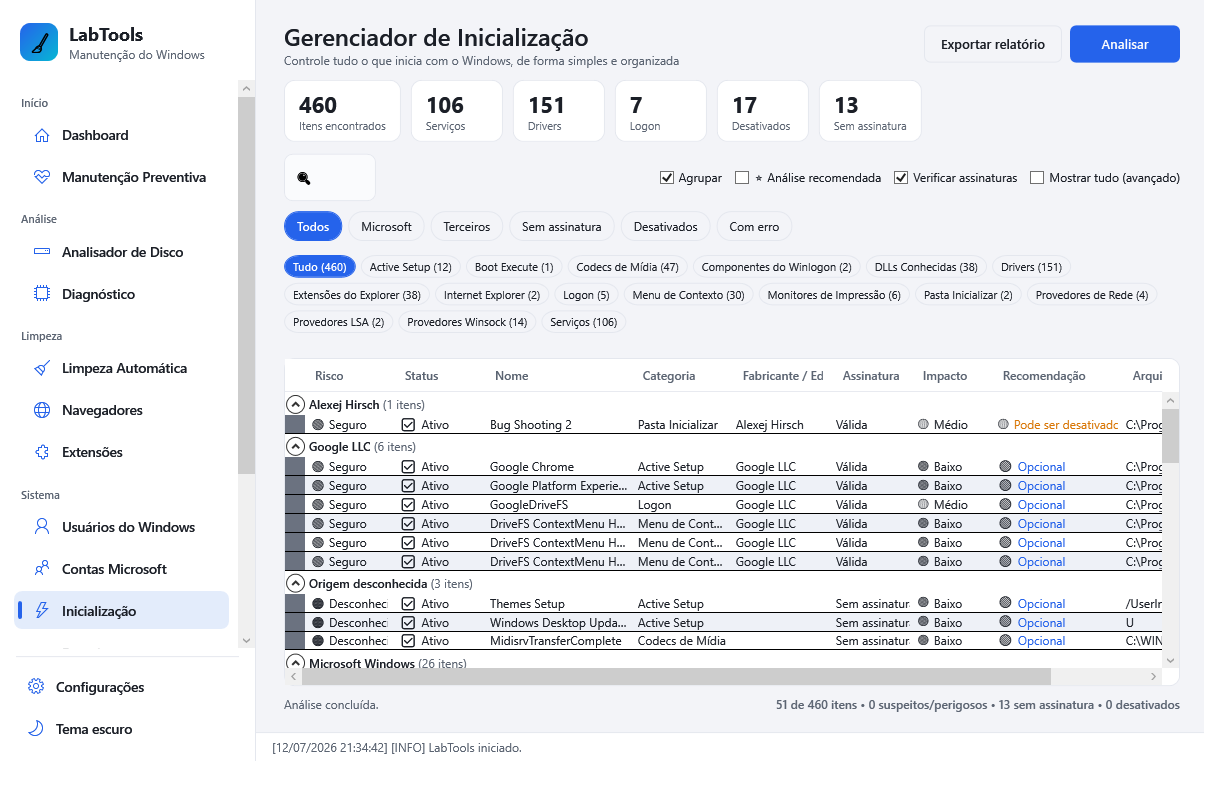Click the LabTools broom logo icon

pyautogui.click(x=39, y=43)
